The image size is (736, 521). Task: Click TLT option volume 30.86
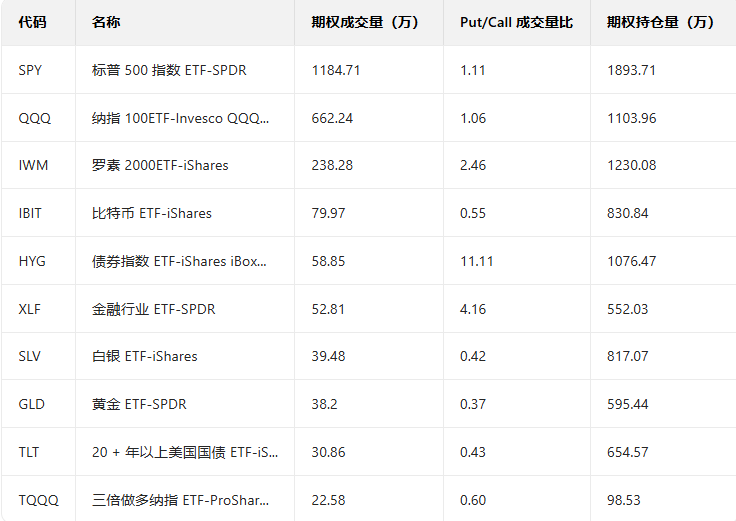328,452
